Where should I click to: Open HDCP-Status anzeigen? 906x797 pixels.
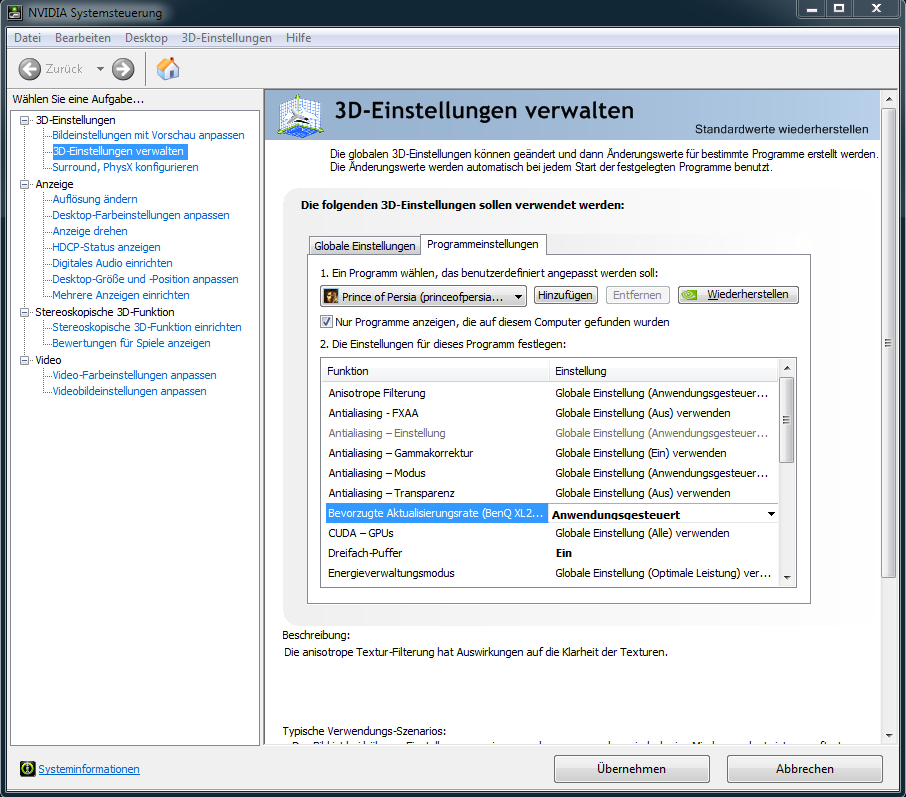[106, 247]
